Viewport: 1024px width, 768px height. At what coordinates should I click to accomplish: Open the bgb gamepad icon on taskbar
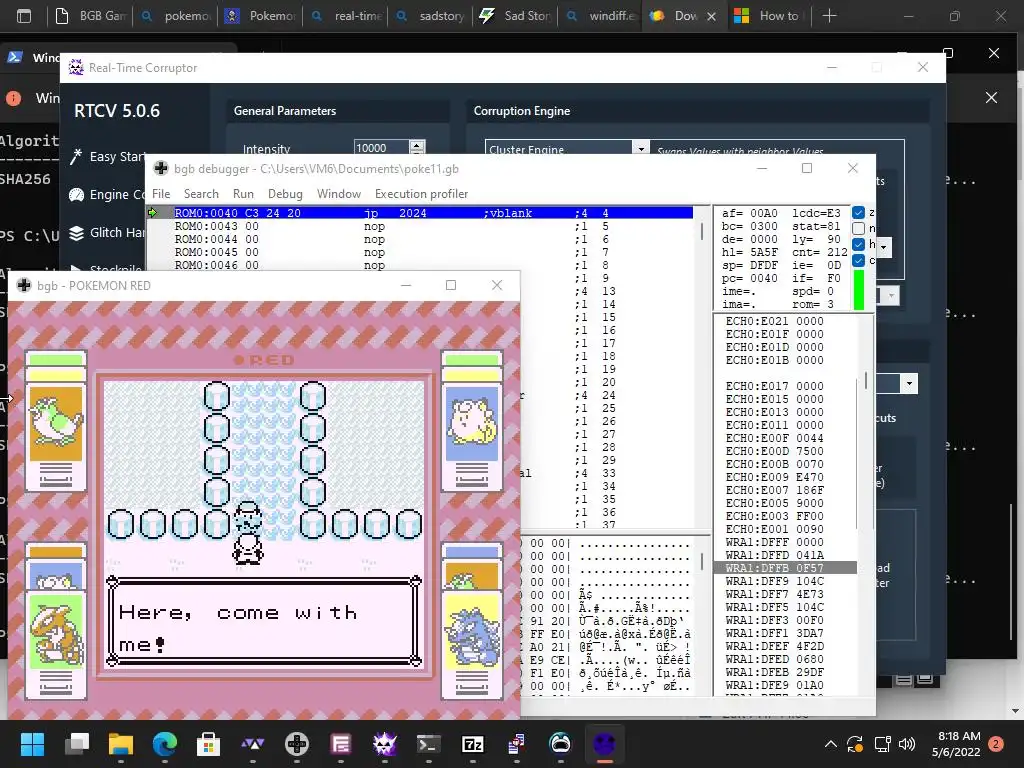coord(296,743)
